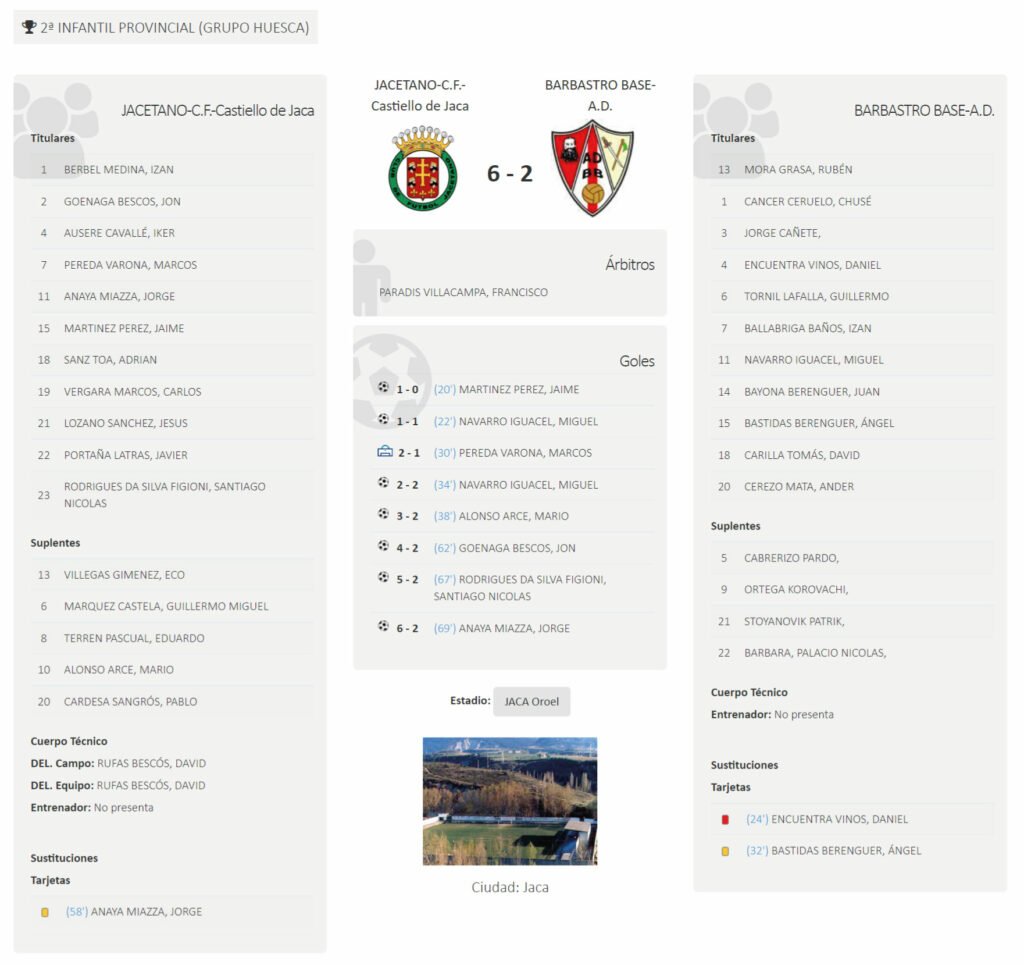Select the (20') minute link for Martinez Perez
The image size is (1024, 965).
(x=445, y=389)
